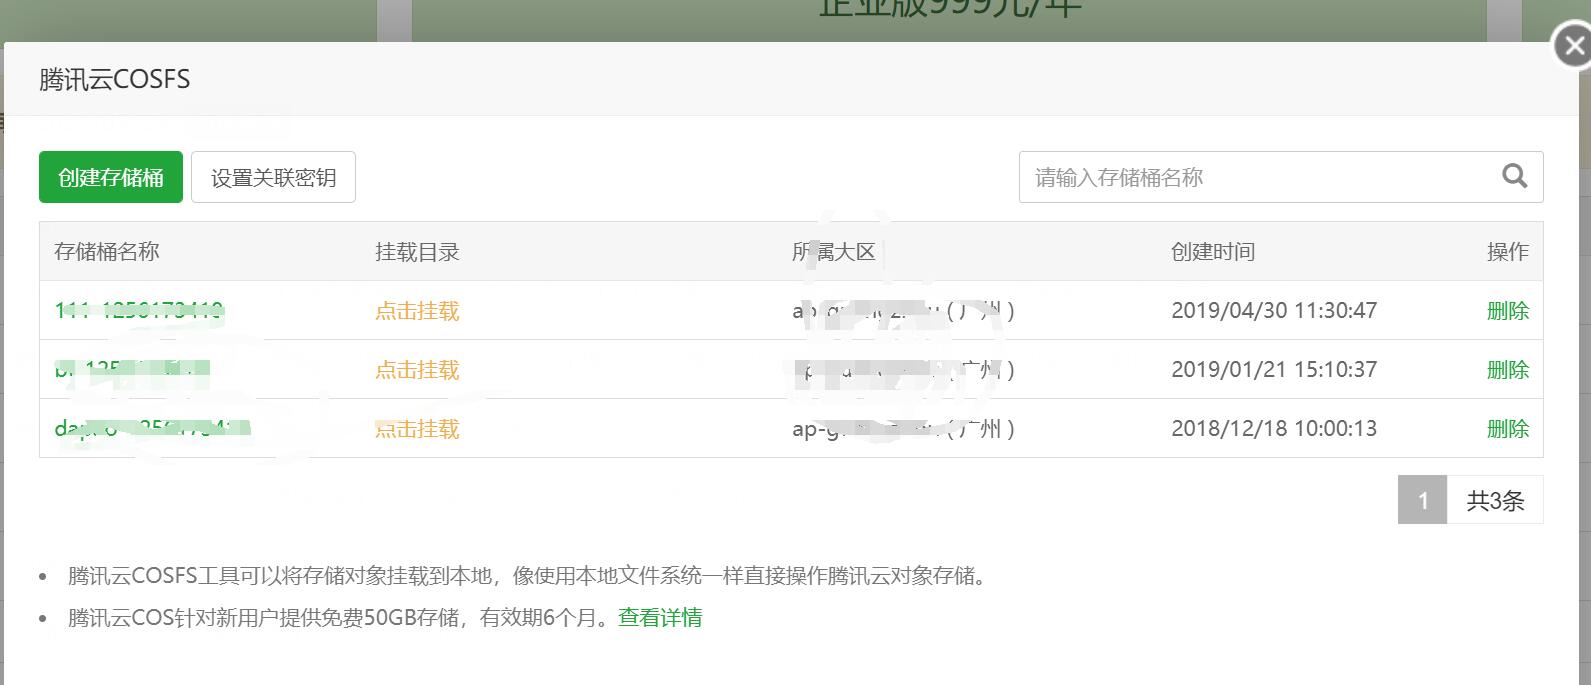Click the 挂载目录 column header
The image size is (1591, 685).
click(x=417, y=252)
